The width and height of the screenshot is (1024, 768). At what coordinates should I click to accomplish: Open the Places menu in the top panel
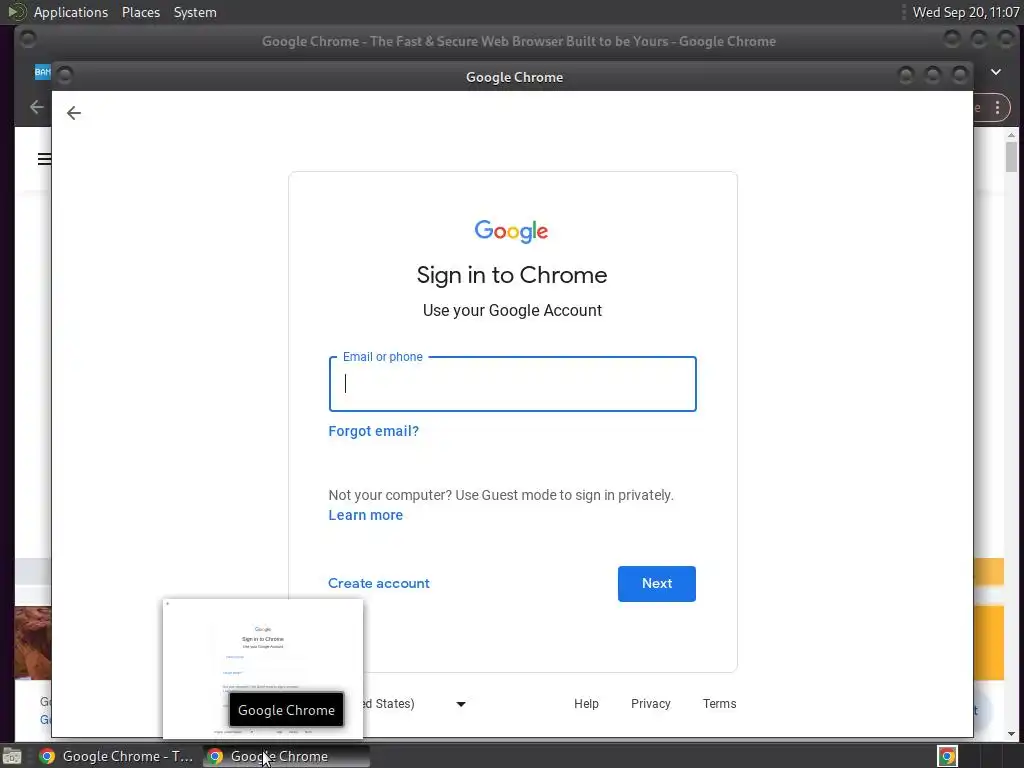pos(141,12)
